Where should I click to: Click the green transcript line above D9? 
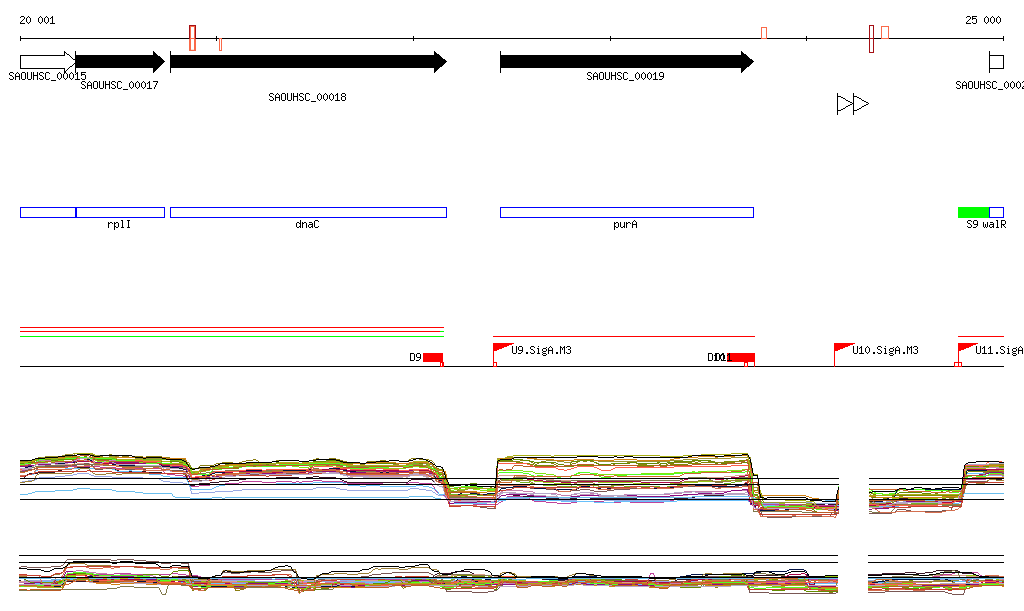pos(232,336)
